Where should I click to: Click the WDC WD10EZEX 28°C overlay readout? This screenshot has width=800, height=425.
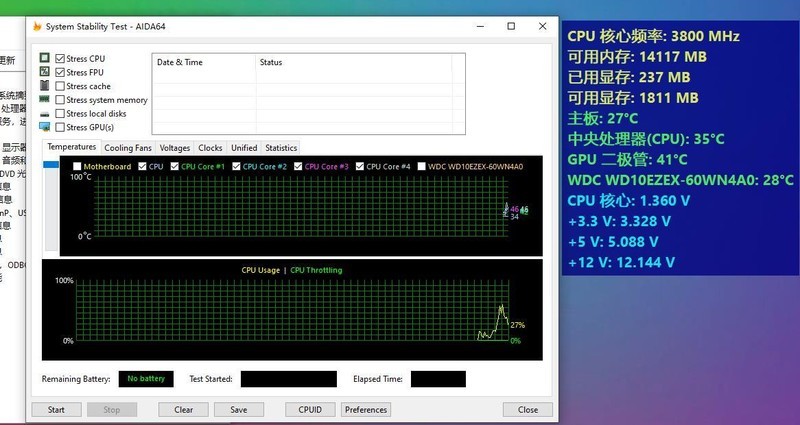[681, 180]
